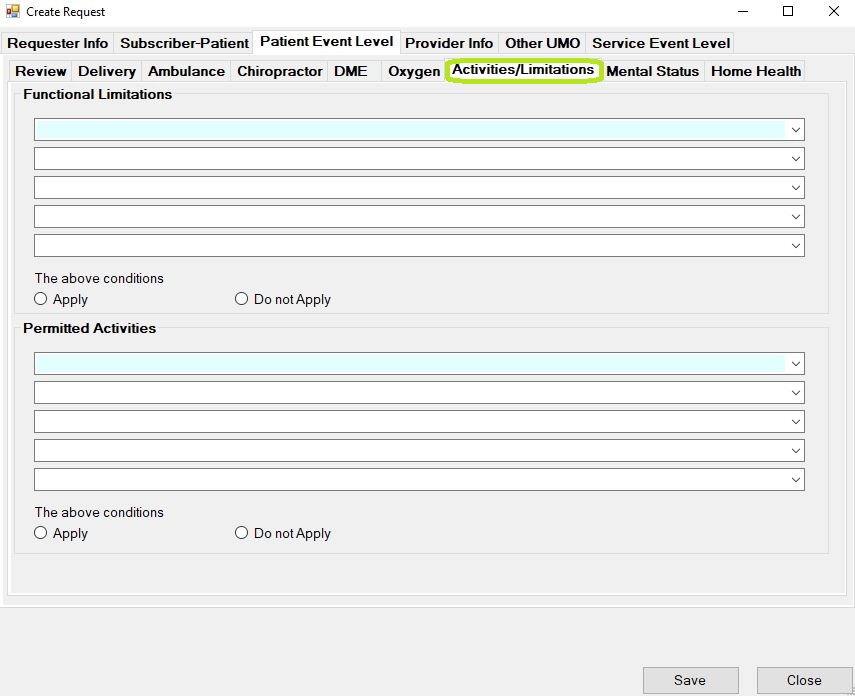Select Apply under Functional Limitations
Image resolution: width=855 pixels, height=696 pixels.
pyautogui.click(x=61, y=299)
